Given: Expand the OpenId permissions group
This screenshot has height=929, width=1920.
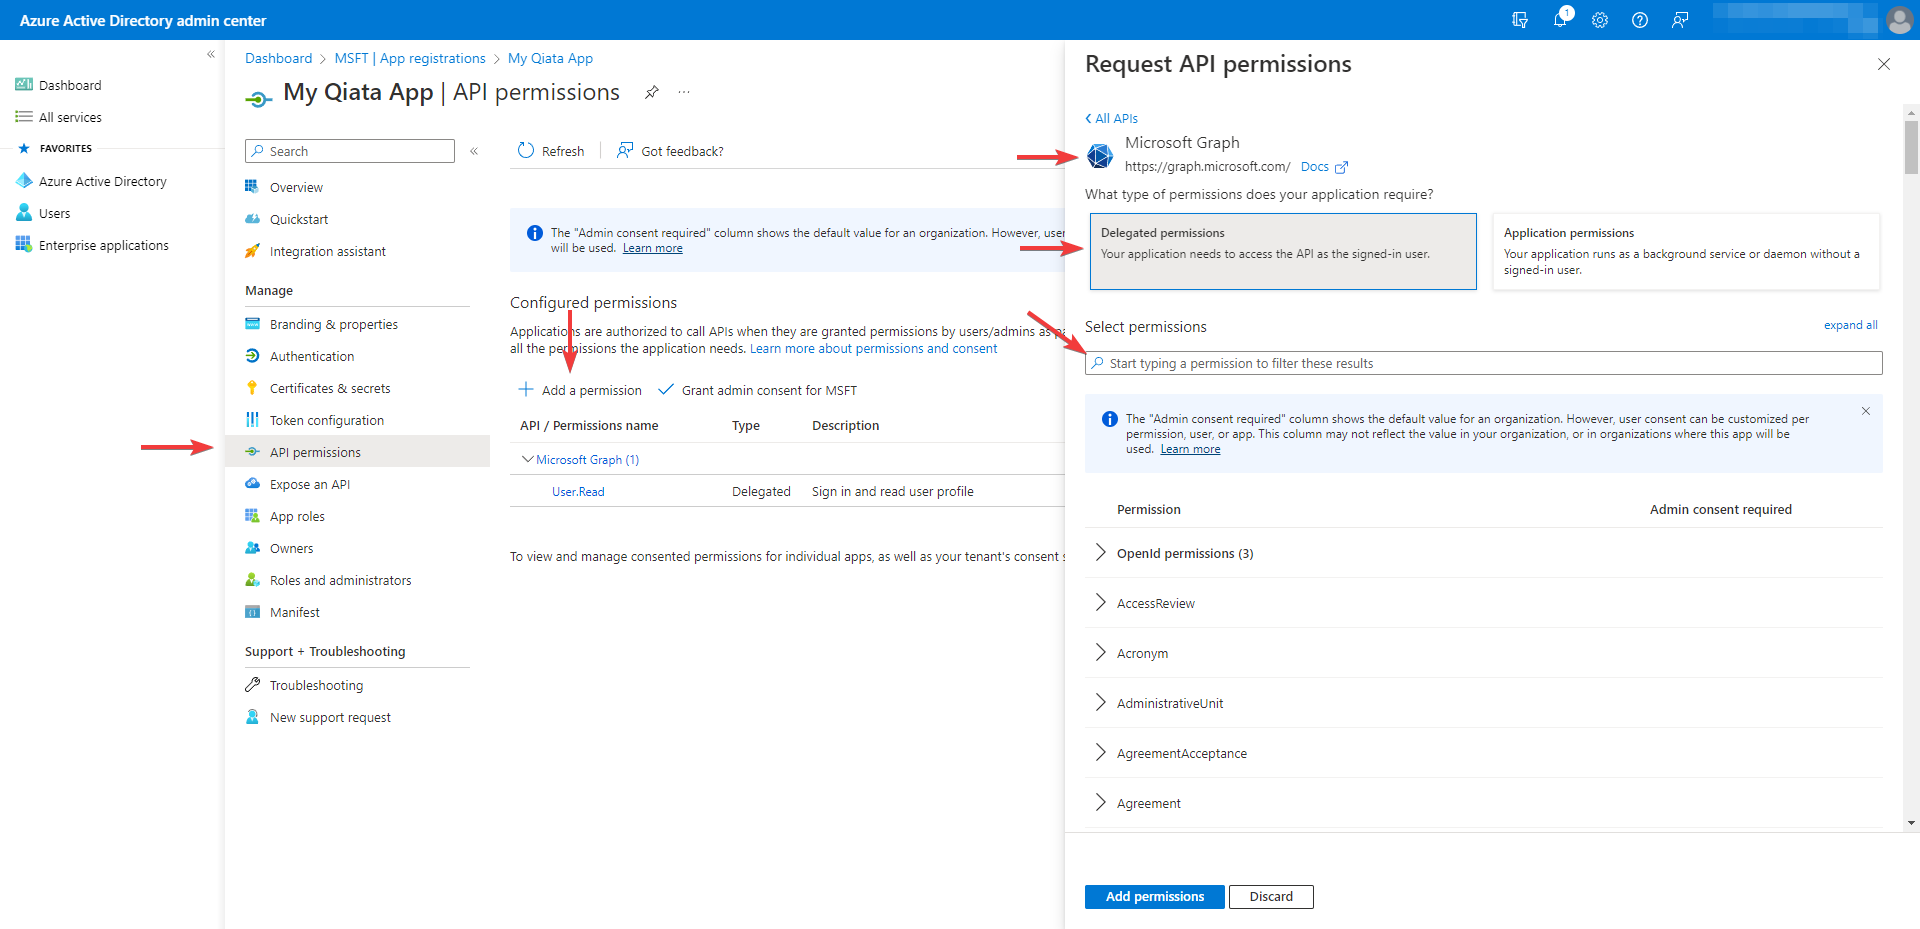Looking at the screenshot, I should pos(1100,553).
